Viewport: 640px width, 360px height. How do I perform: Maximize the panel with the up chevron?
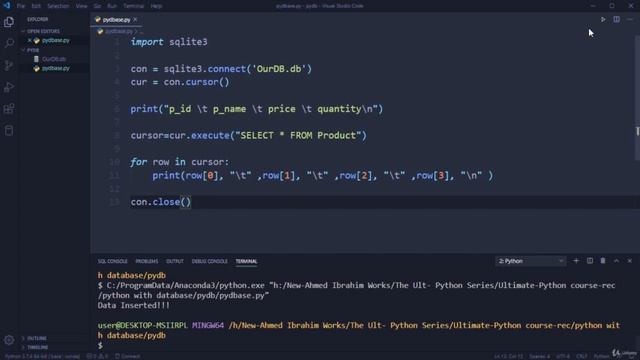[x=616, y=261]
